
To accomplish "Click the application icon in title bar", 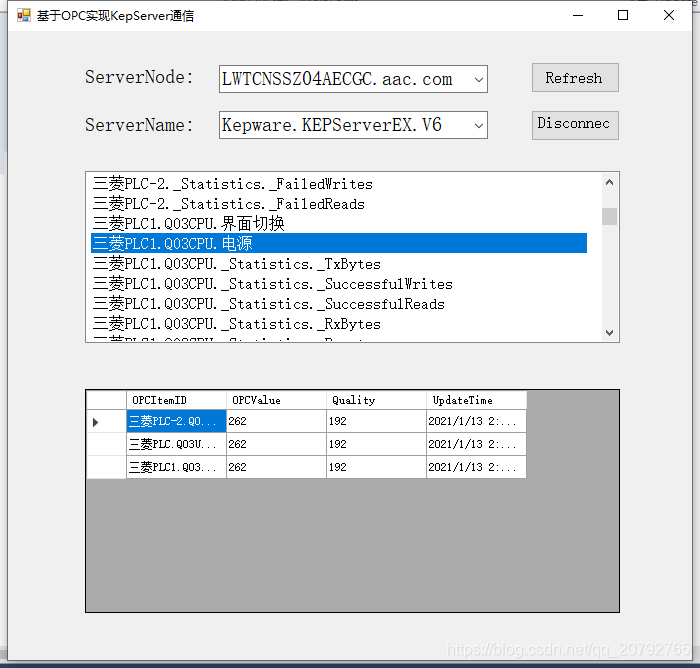I will (x=23, y=16).
